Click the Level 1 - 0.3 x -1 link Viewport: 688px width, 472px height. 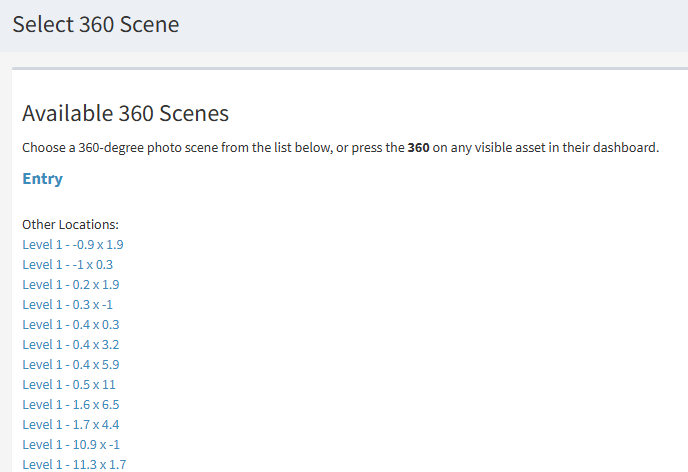point(66,304)
